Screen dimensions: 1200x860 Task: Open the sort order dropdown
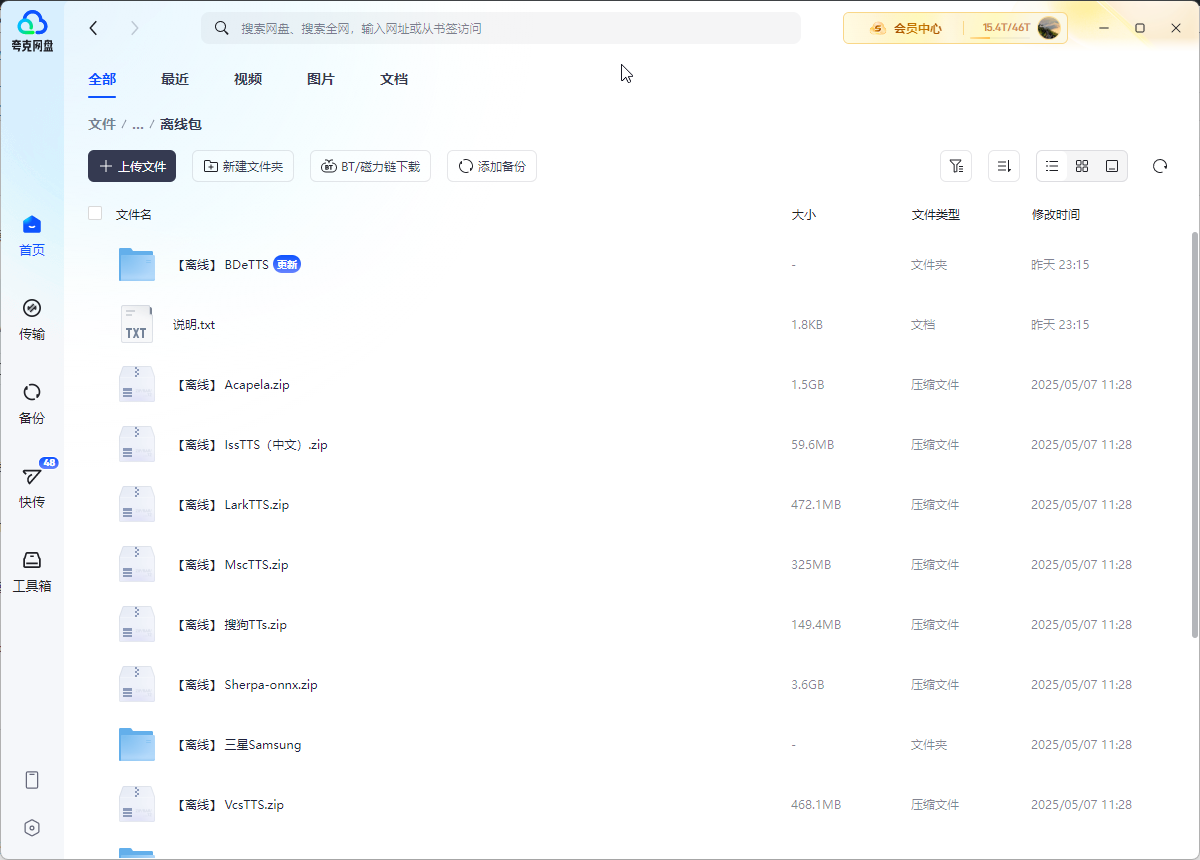pyautogui.click(x=1004, y=166)
